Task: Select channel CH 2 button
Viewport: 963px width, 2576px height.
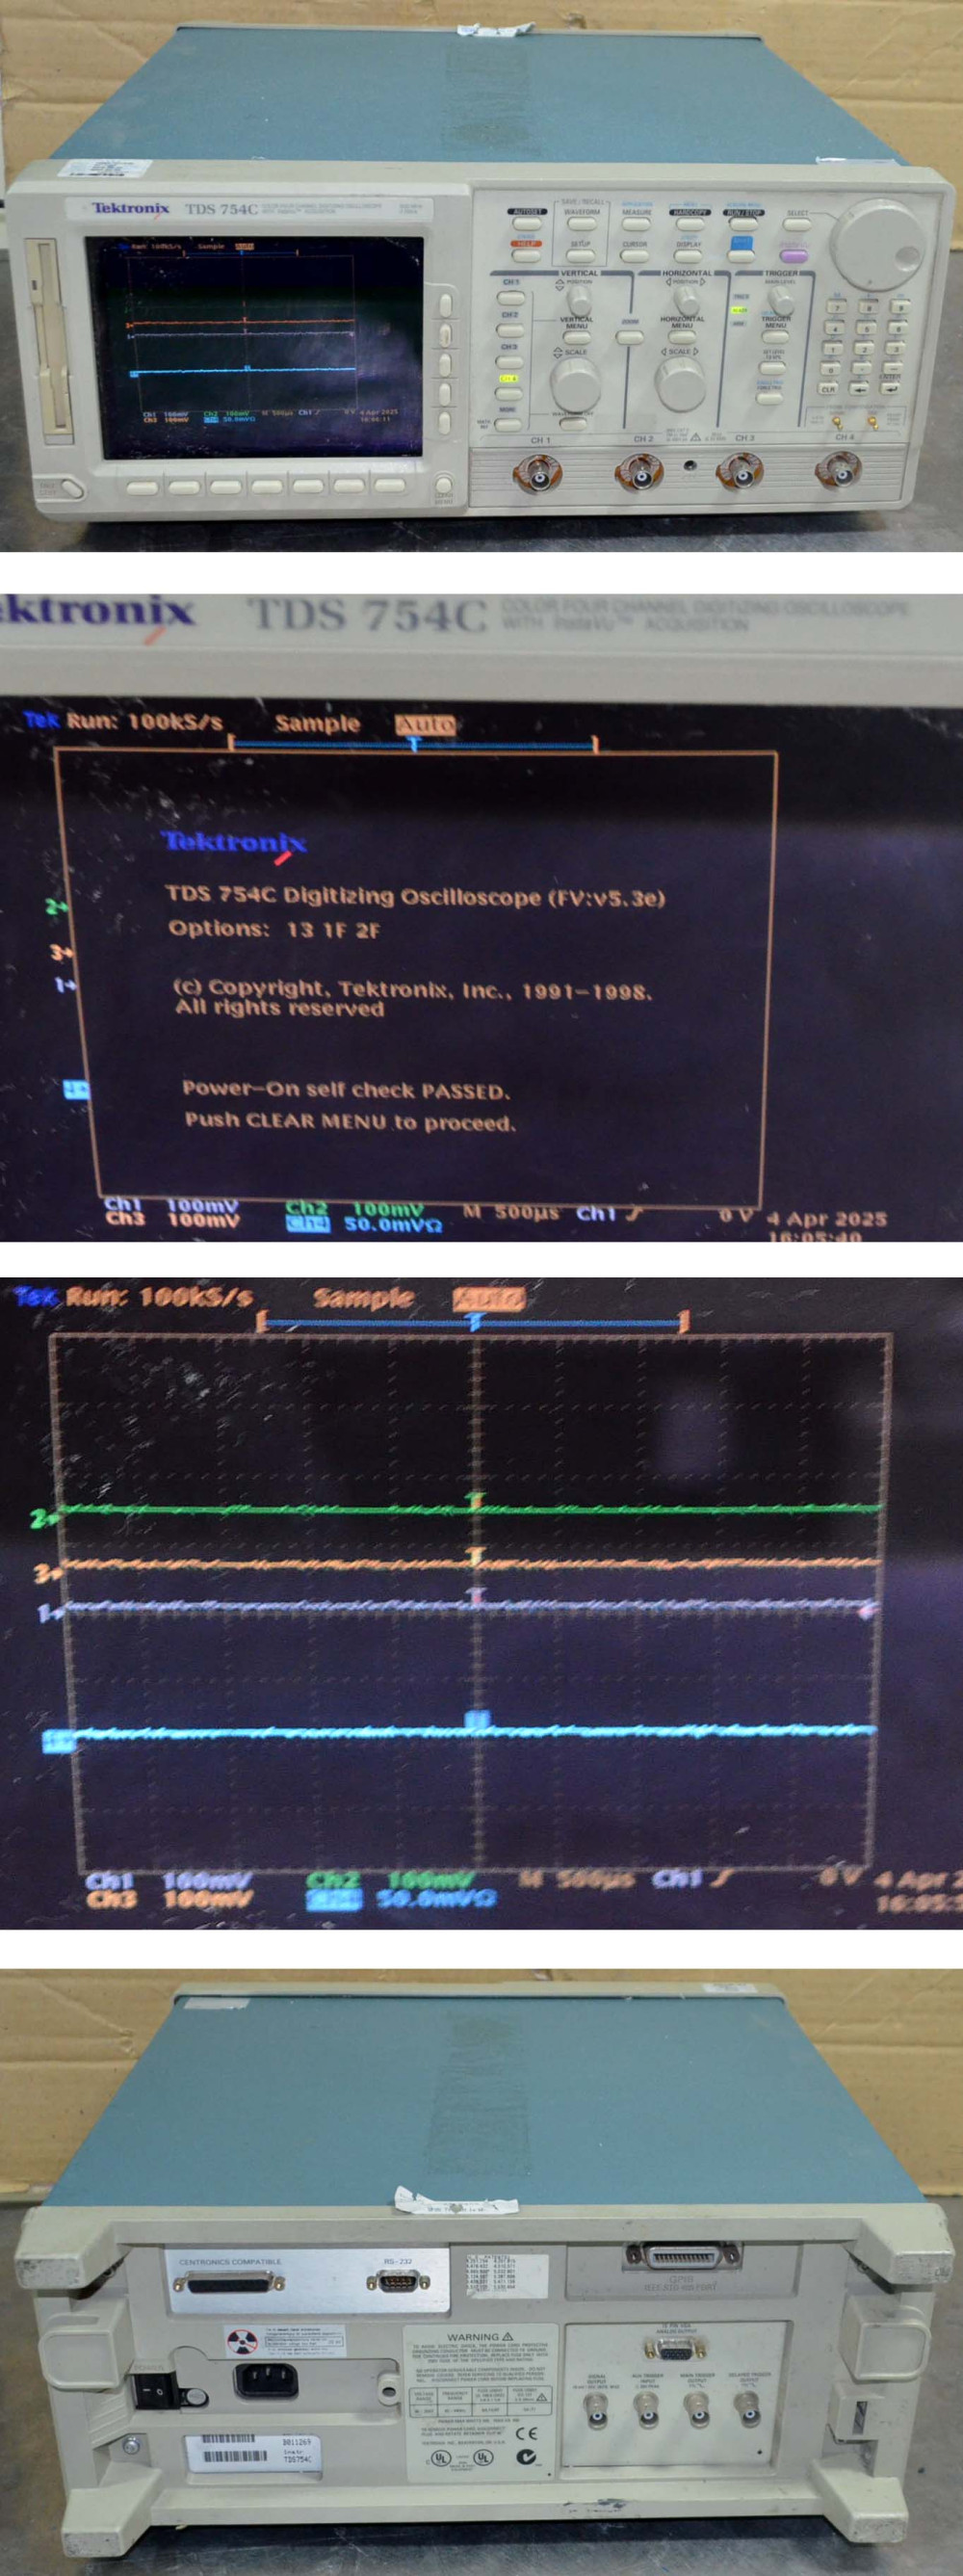Action: [x=511, y=331]
